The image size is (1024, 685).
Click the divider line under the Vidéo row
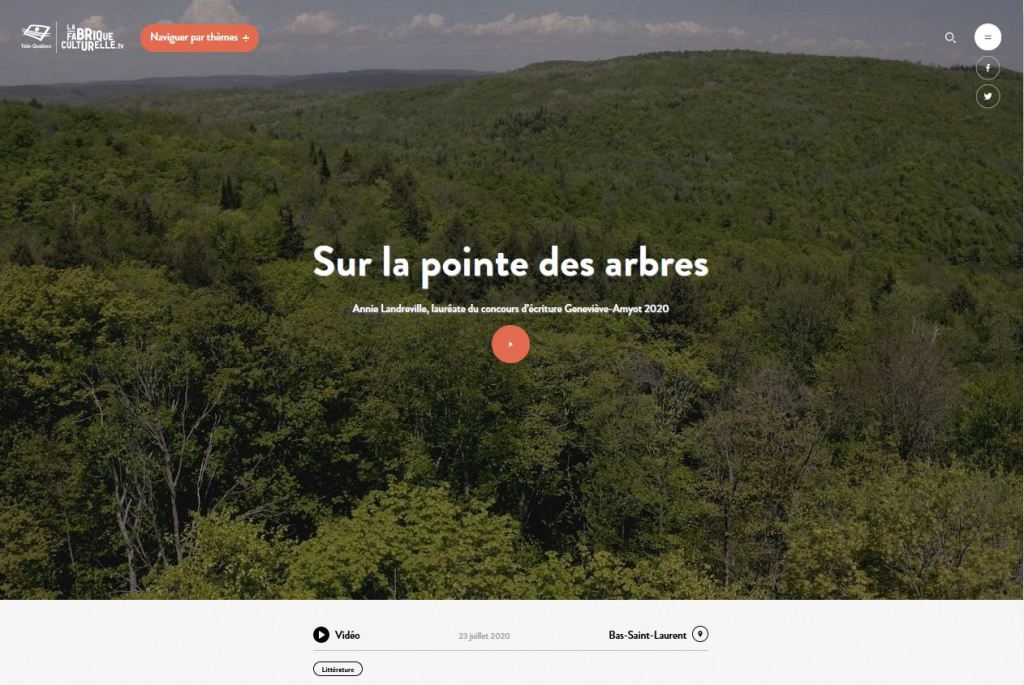pyautogui.click(x=511, y=650)
